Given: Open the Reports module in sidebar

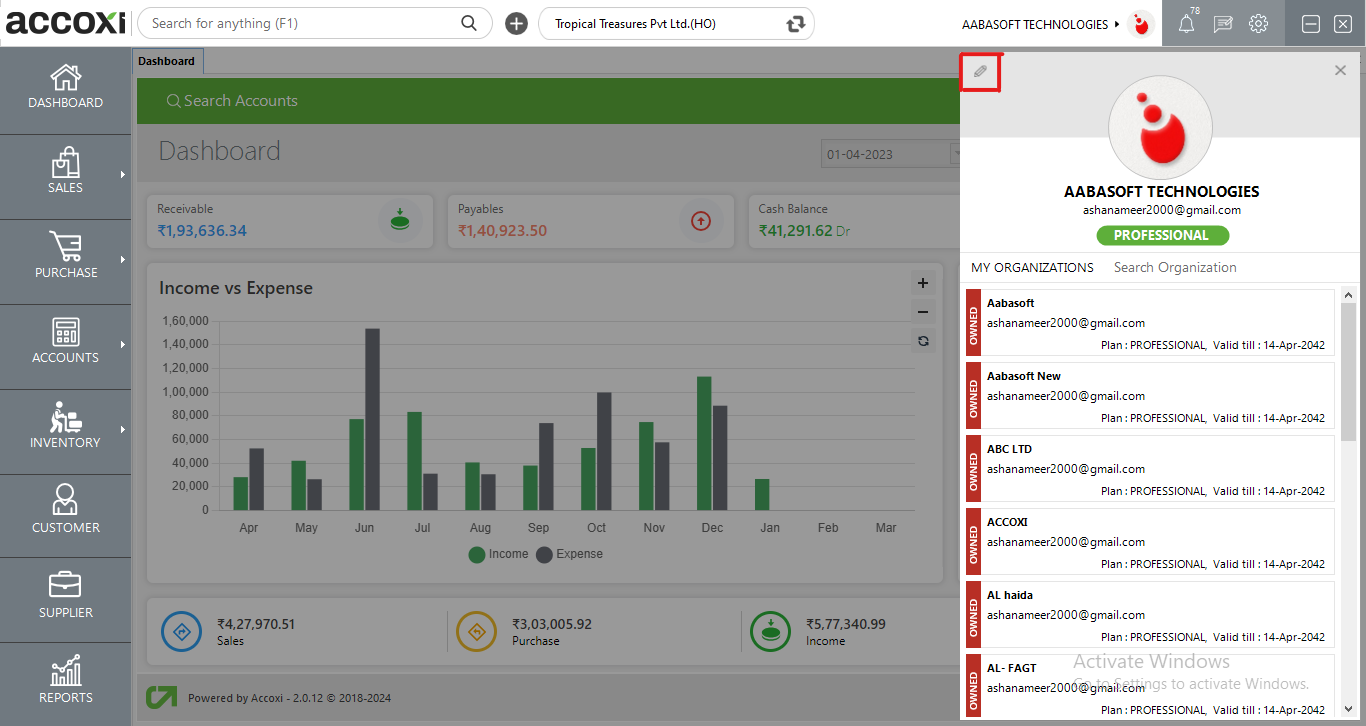Looking at the screenshot, I should click(x=65, y=684).
